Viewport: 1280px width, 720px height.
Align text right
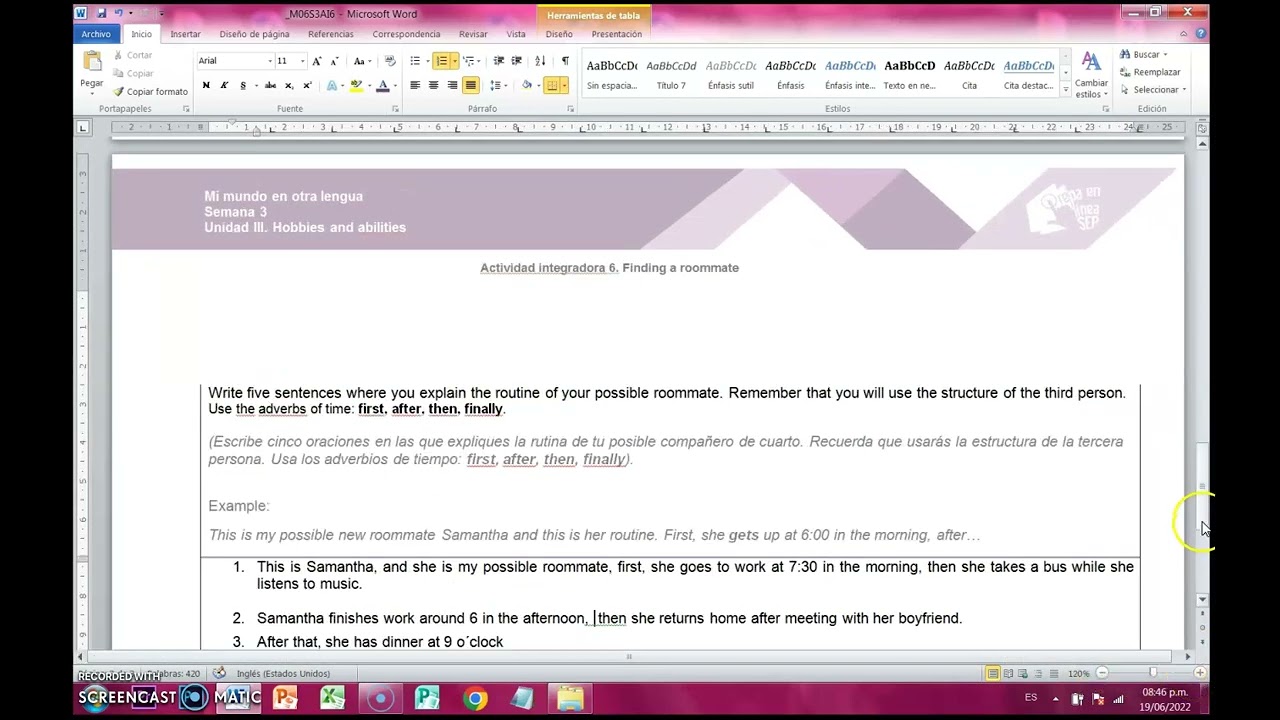(452, 86)
